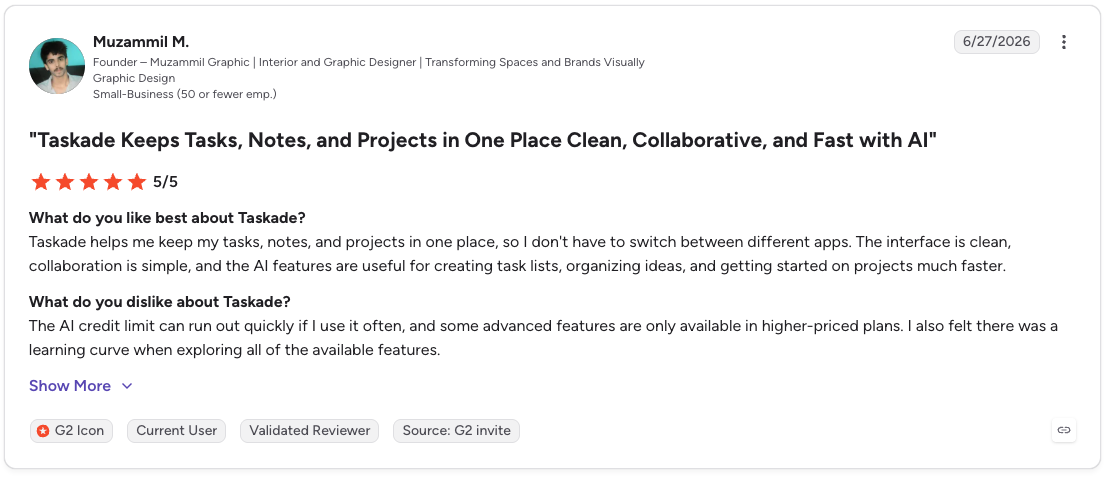Click the fifth rating star
This screenshot has width=1106, height=482.
[x=137, y=182]
